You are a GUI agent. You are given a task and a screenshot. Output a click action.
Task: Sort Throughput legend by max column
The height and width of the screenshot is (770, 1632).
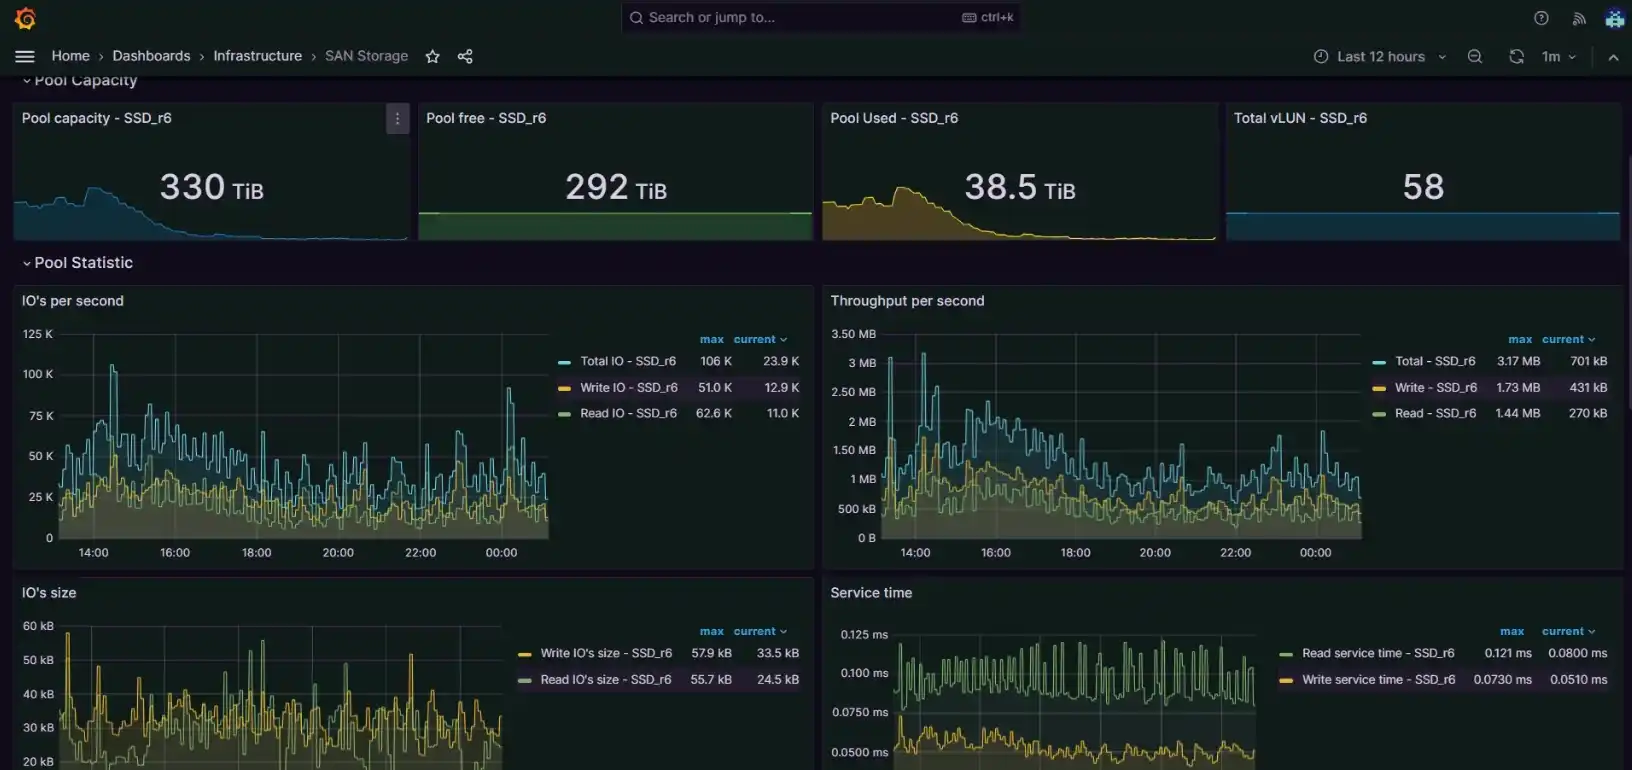point(1520,339)
